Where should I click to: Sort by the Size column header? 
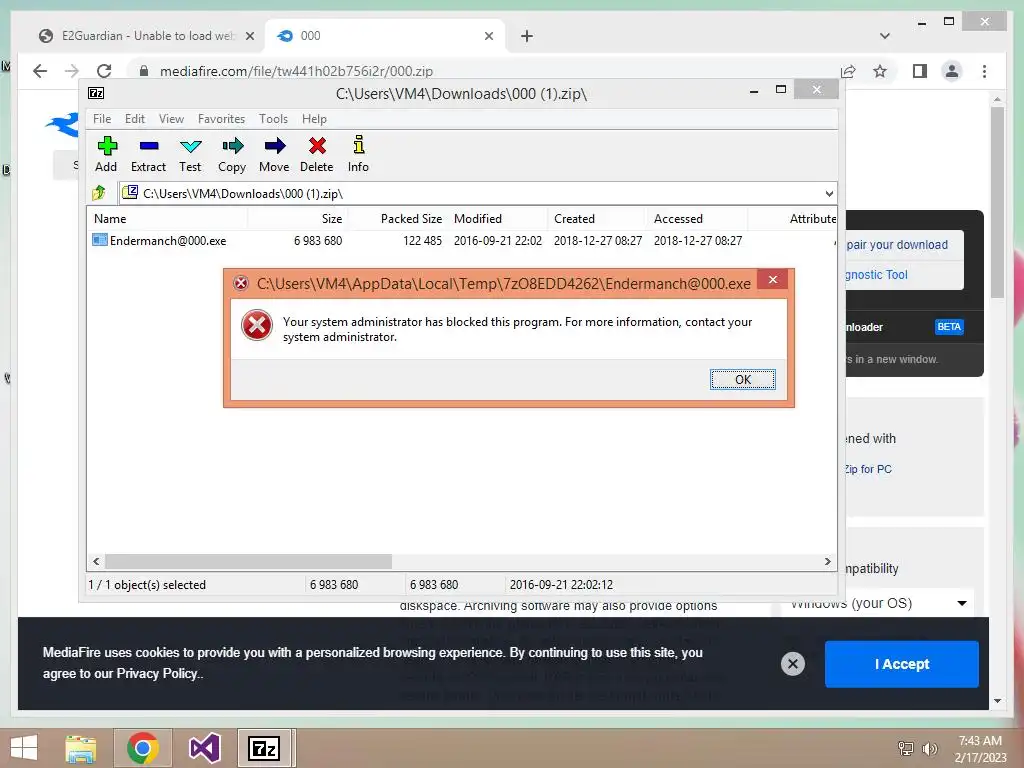297,219
